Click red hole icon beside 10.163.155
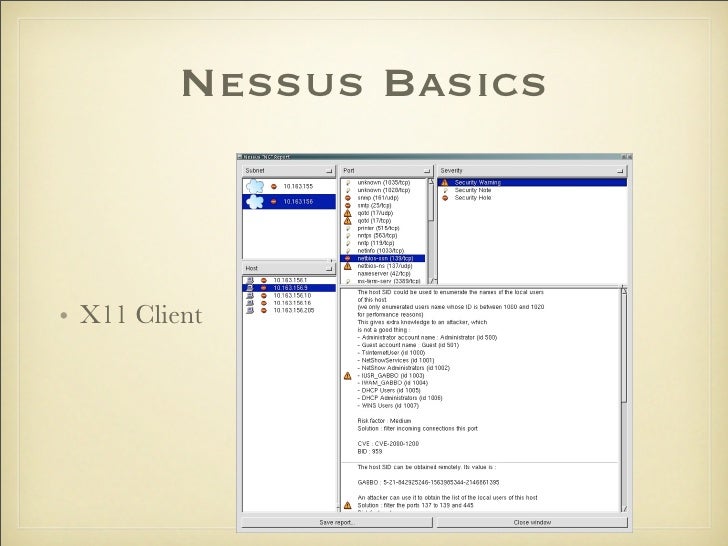Image resolution: width=728 pixels, height=546 pixels. [274, 186]
